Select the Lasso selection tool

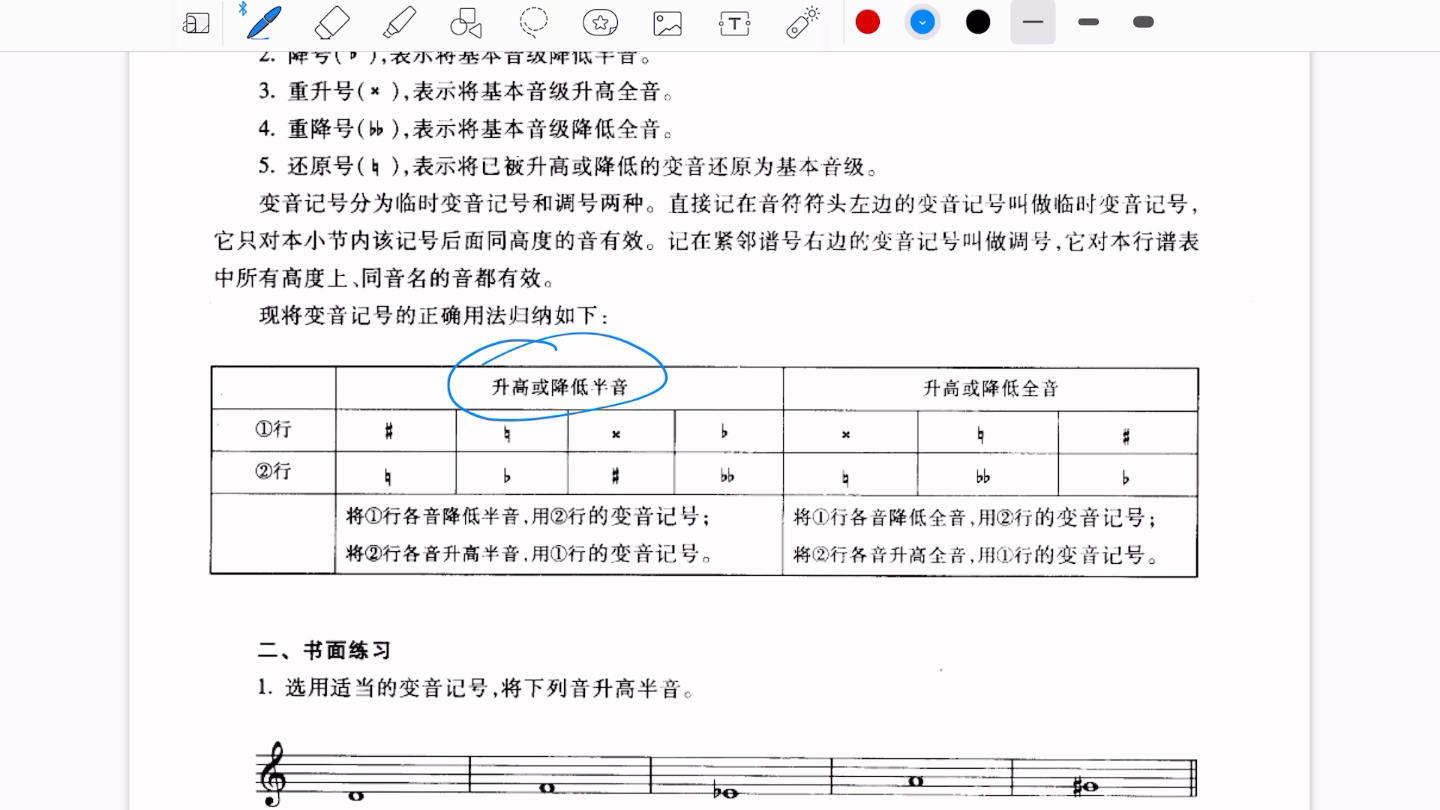pyautogui.click(x=534, y=22)
